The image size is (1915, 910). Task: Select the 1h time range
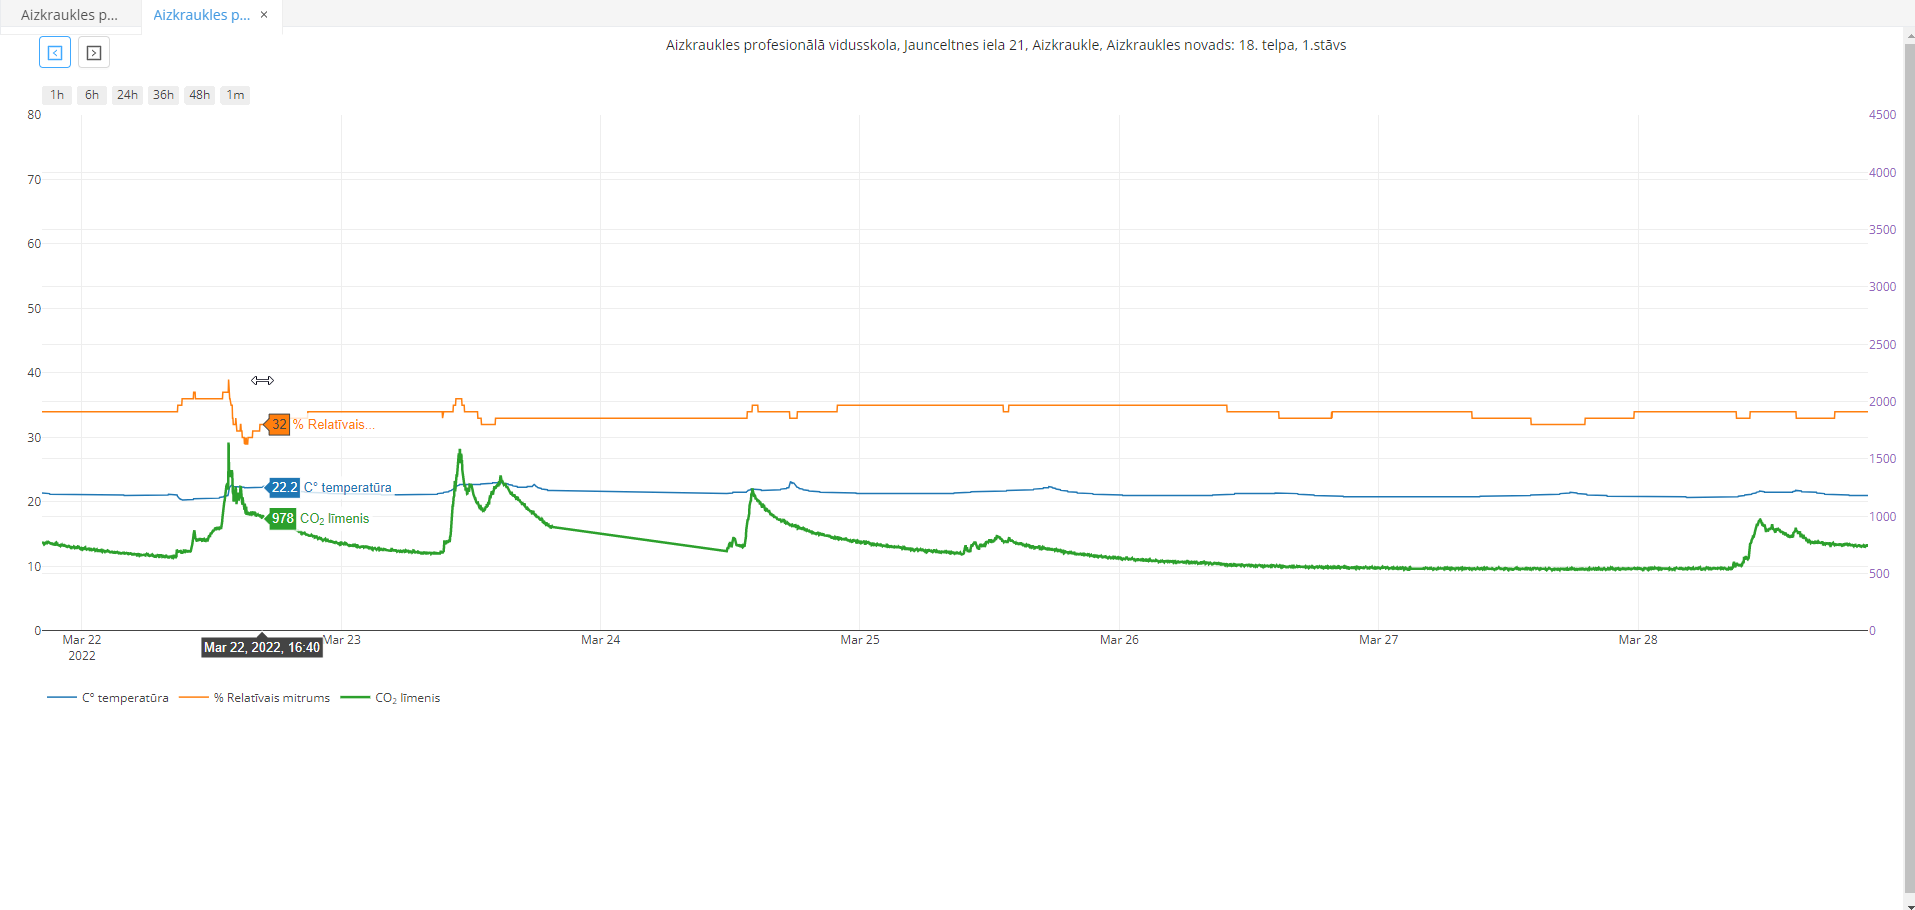[x=56, y=94]
